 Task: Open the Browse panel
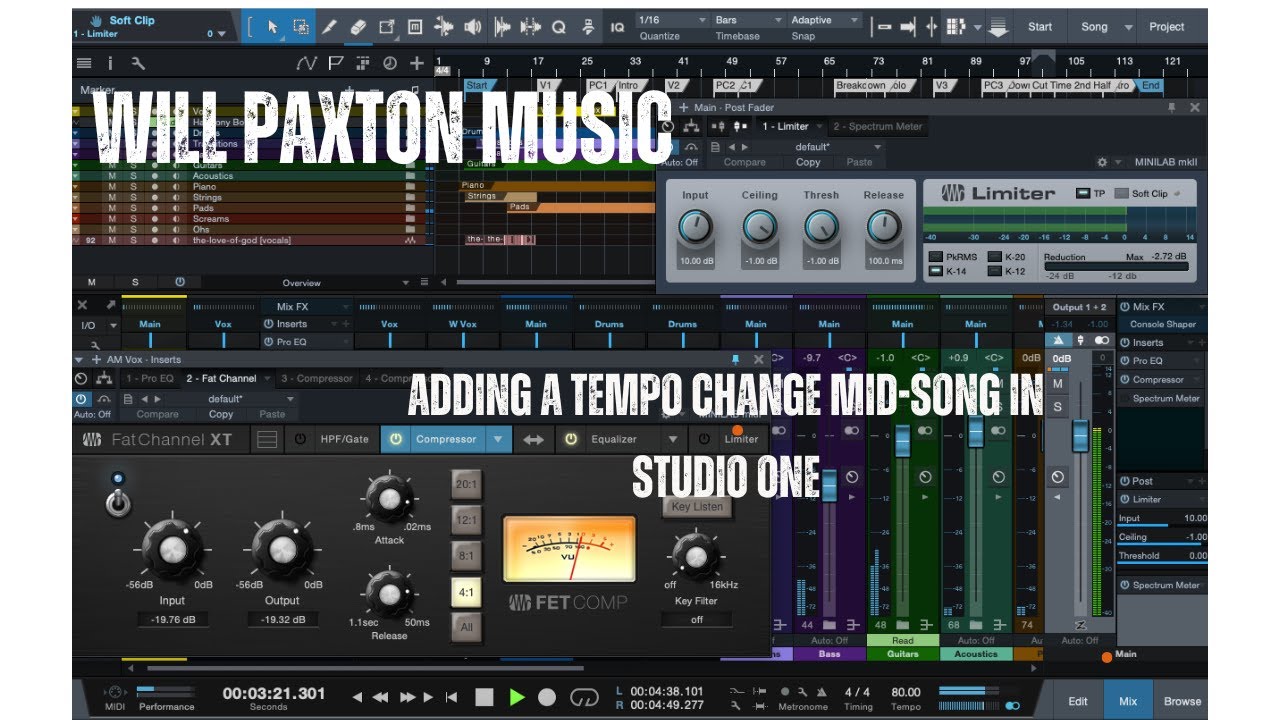click(1182, 701)
